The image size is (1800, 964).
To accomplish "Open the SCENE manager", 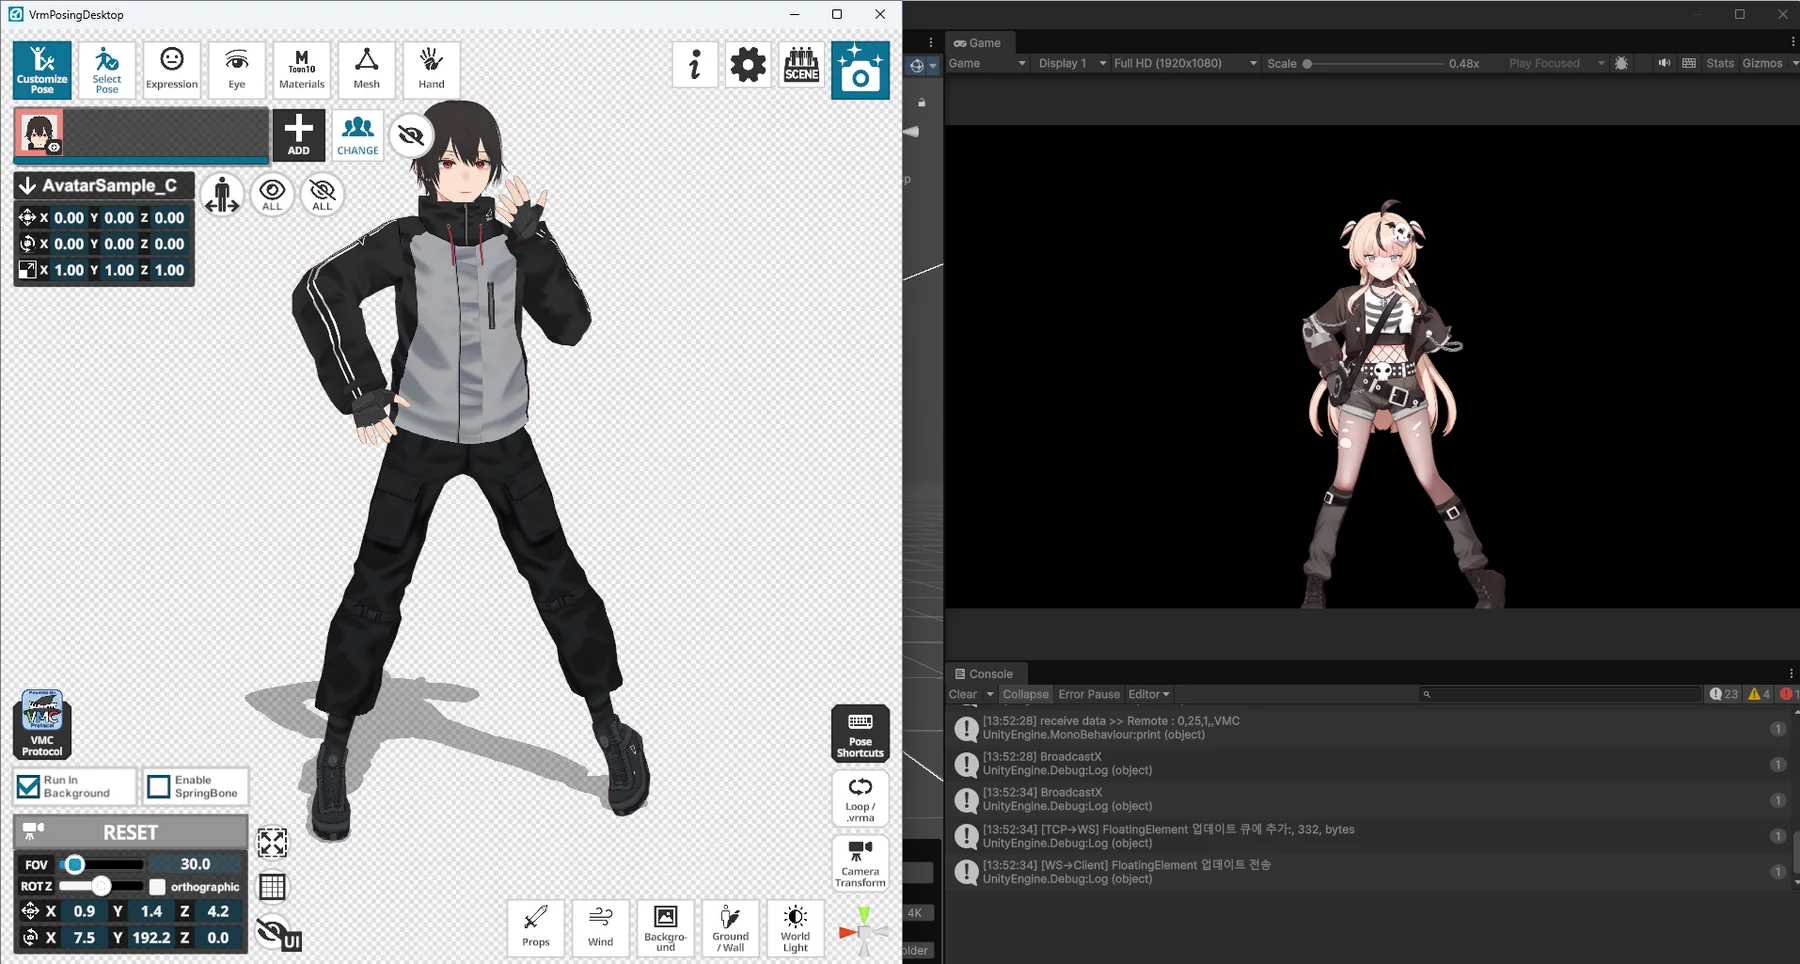I will [802, 65].
